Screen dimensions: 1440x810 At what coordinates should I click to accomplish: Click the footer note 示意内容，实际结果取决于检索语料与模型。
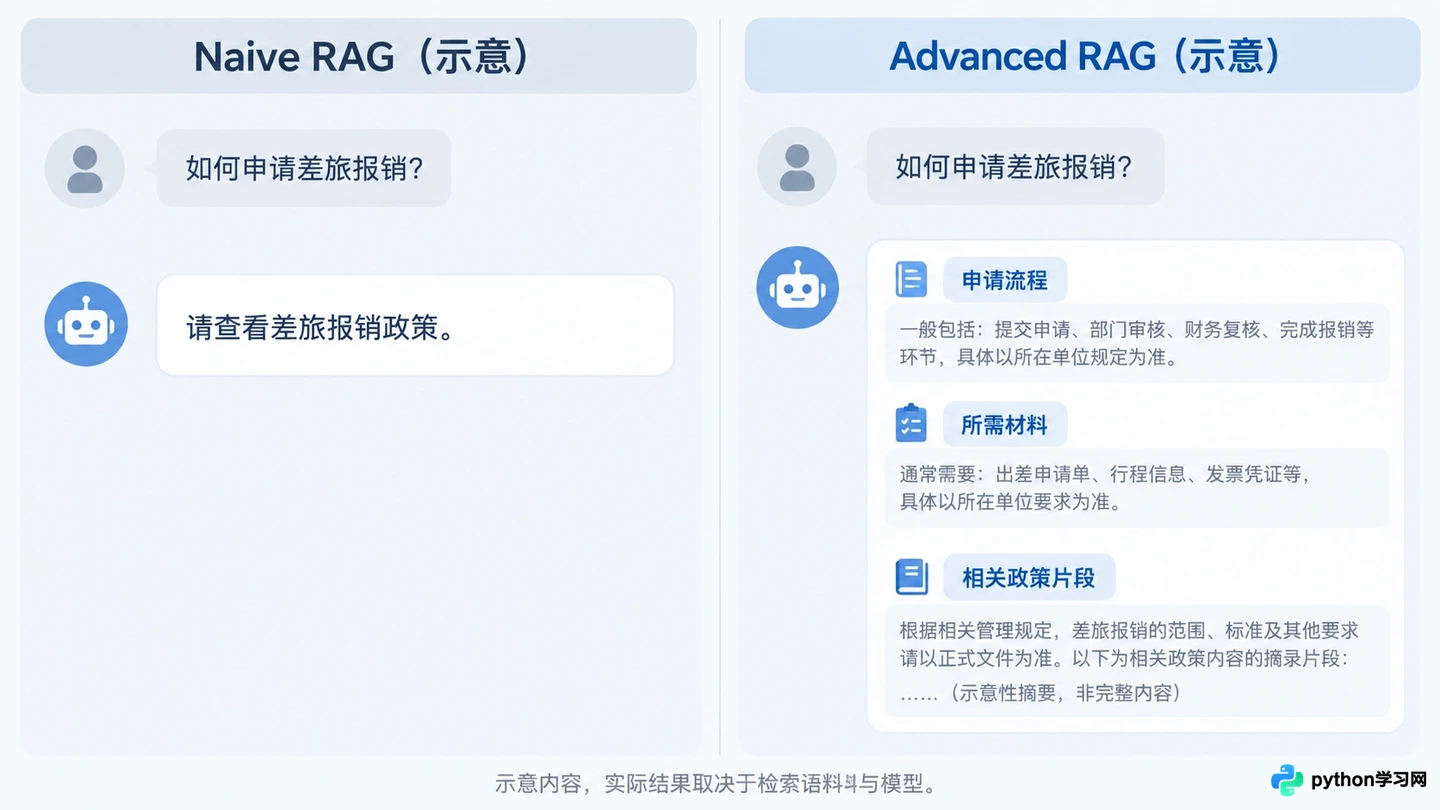[717, 783]
